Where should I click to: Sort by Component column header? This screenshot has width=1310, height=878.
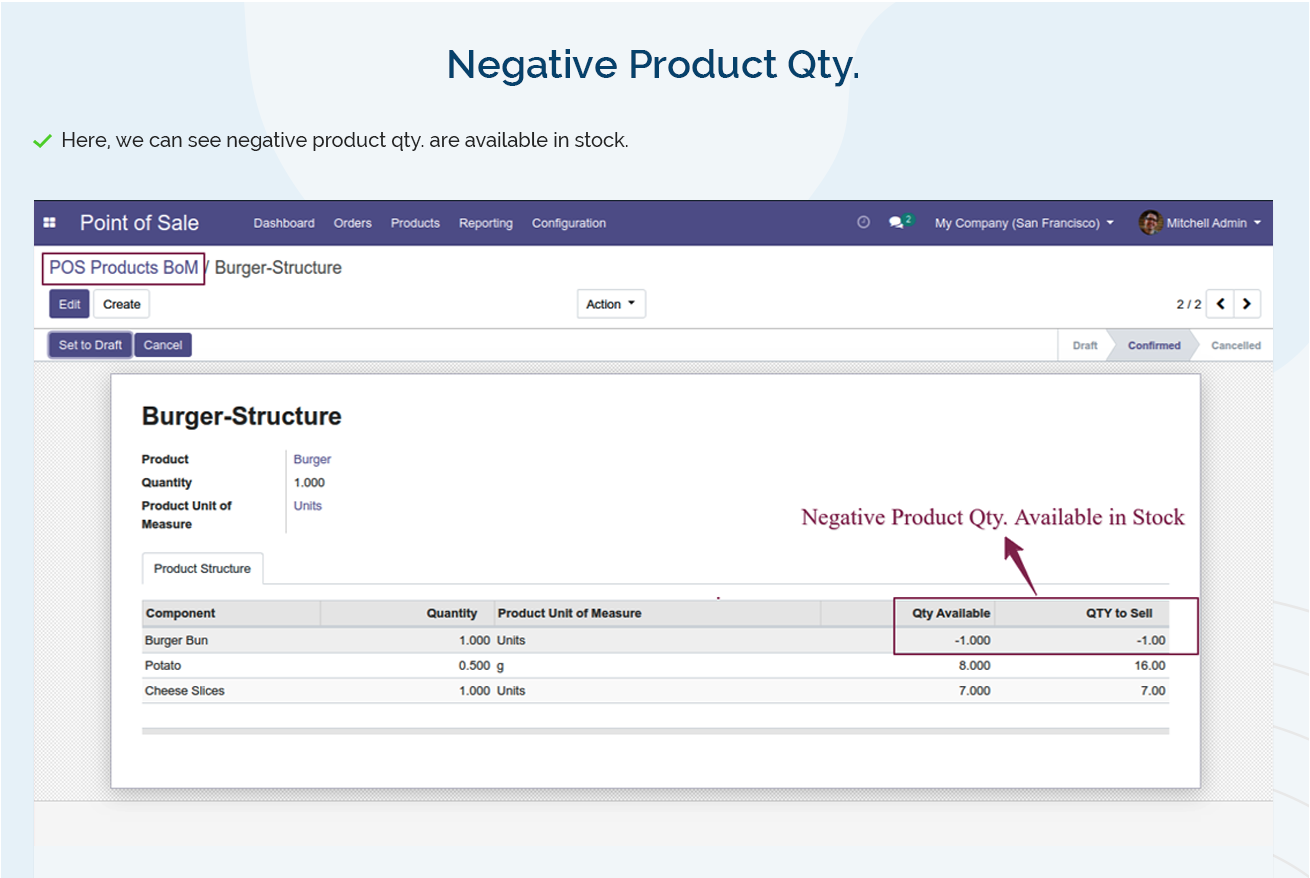pos(231,613)
